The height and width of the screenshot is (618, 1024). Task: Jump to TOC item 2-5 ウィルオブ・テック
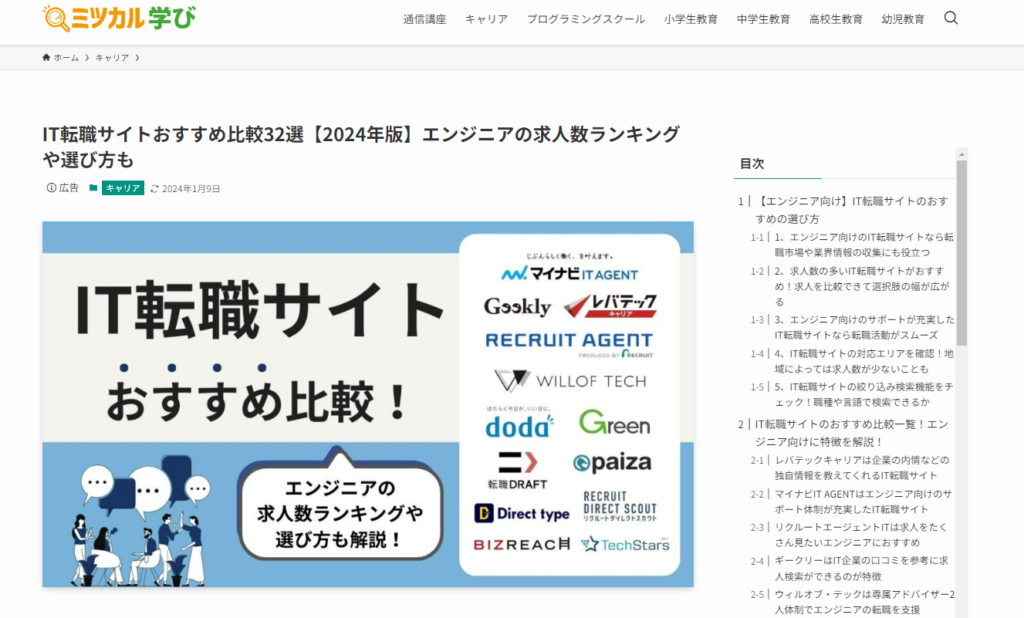[x=865, y=602]
